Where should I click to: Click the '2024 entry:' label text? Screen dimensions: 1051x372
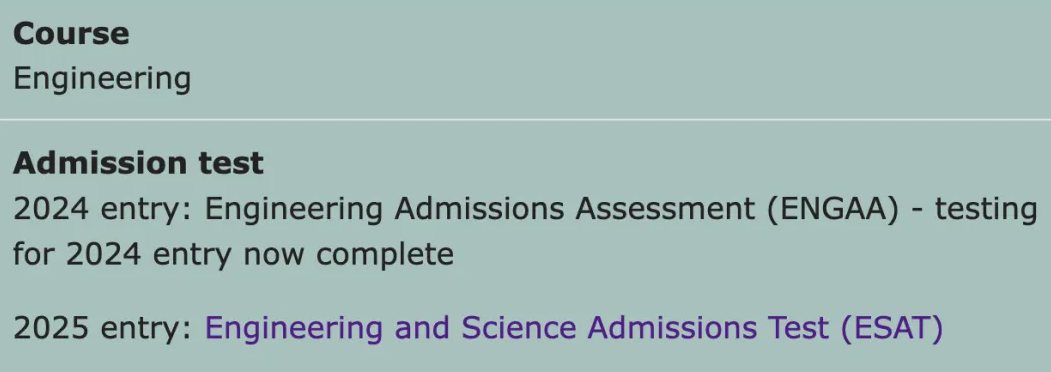coord(103,210)
